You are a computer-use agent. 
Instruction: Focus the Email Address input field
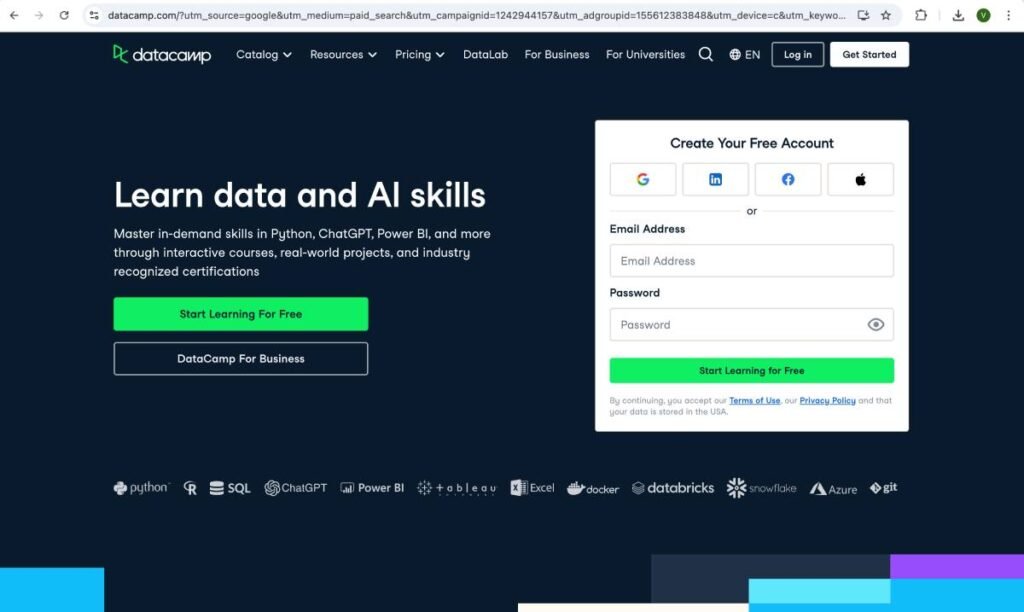click(x=752, y=261)
